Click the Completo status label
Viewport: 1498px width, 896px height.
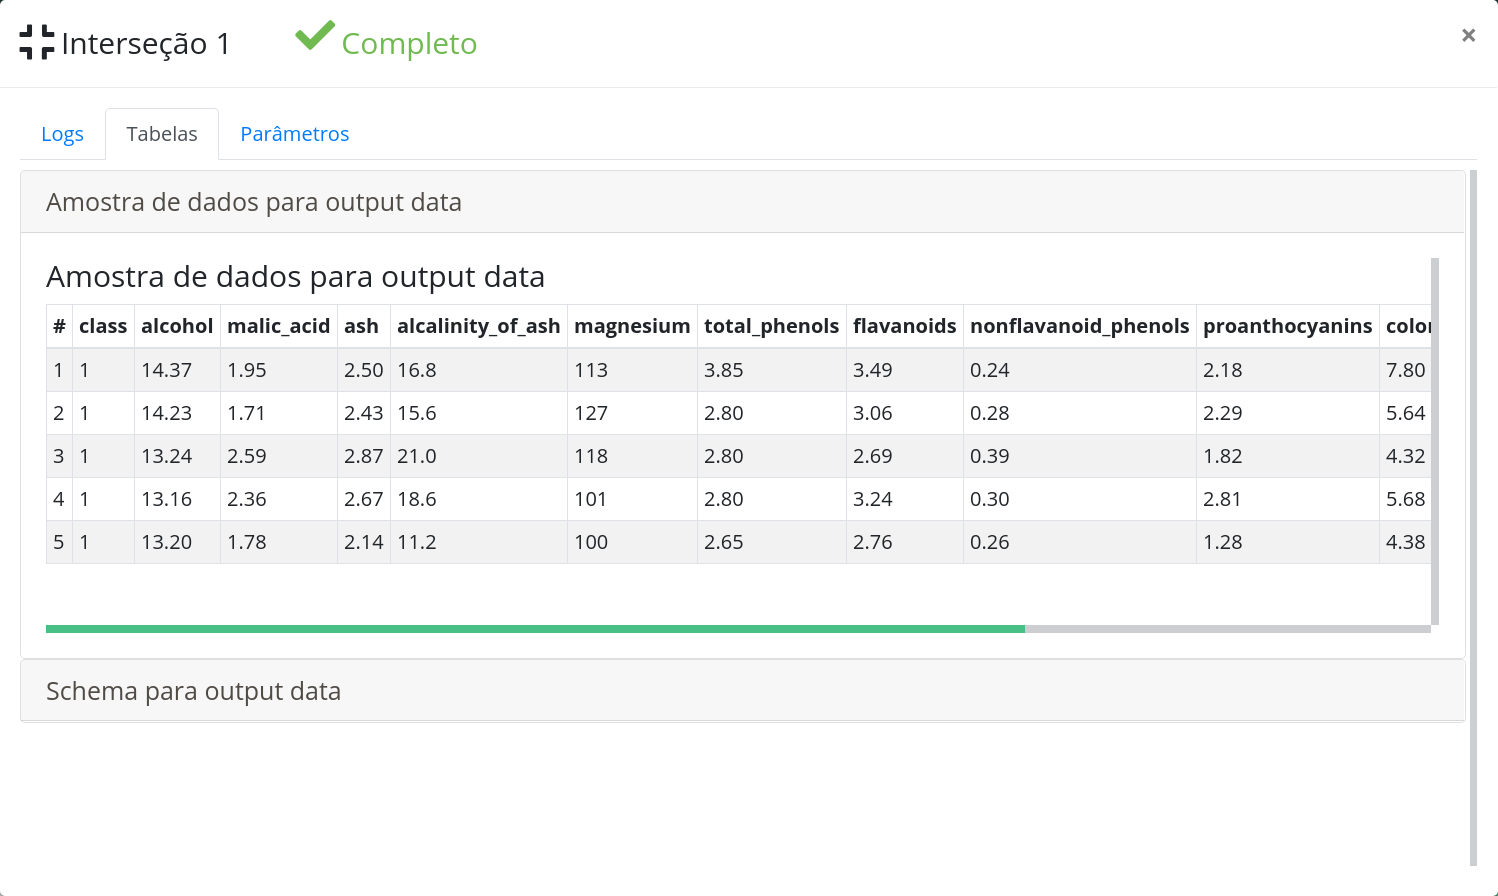410,44
